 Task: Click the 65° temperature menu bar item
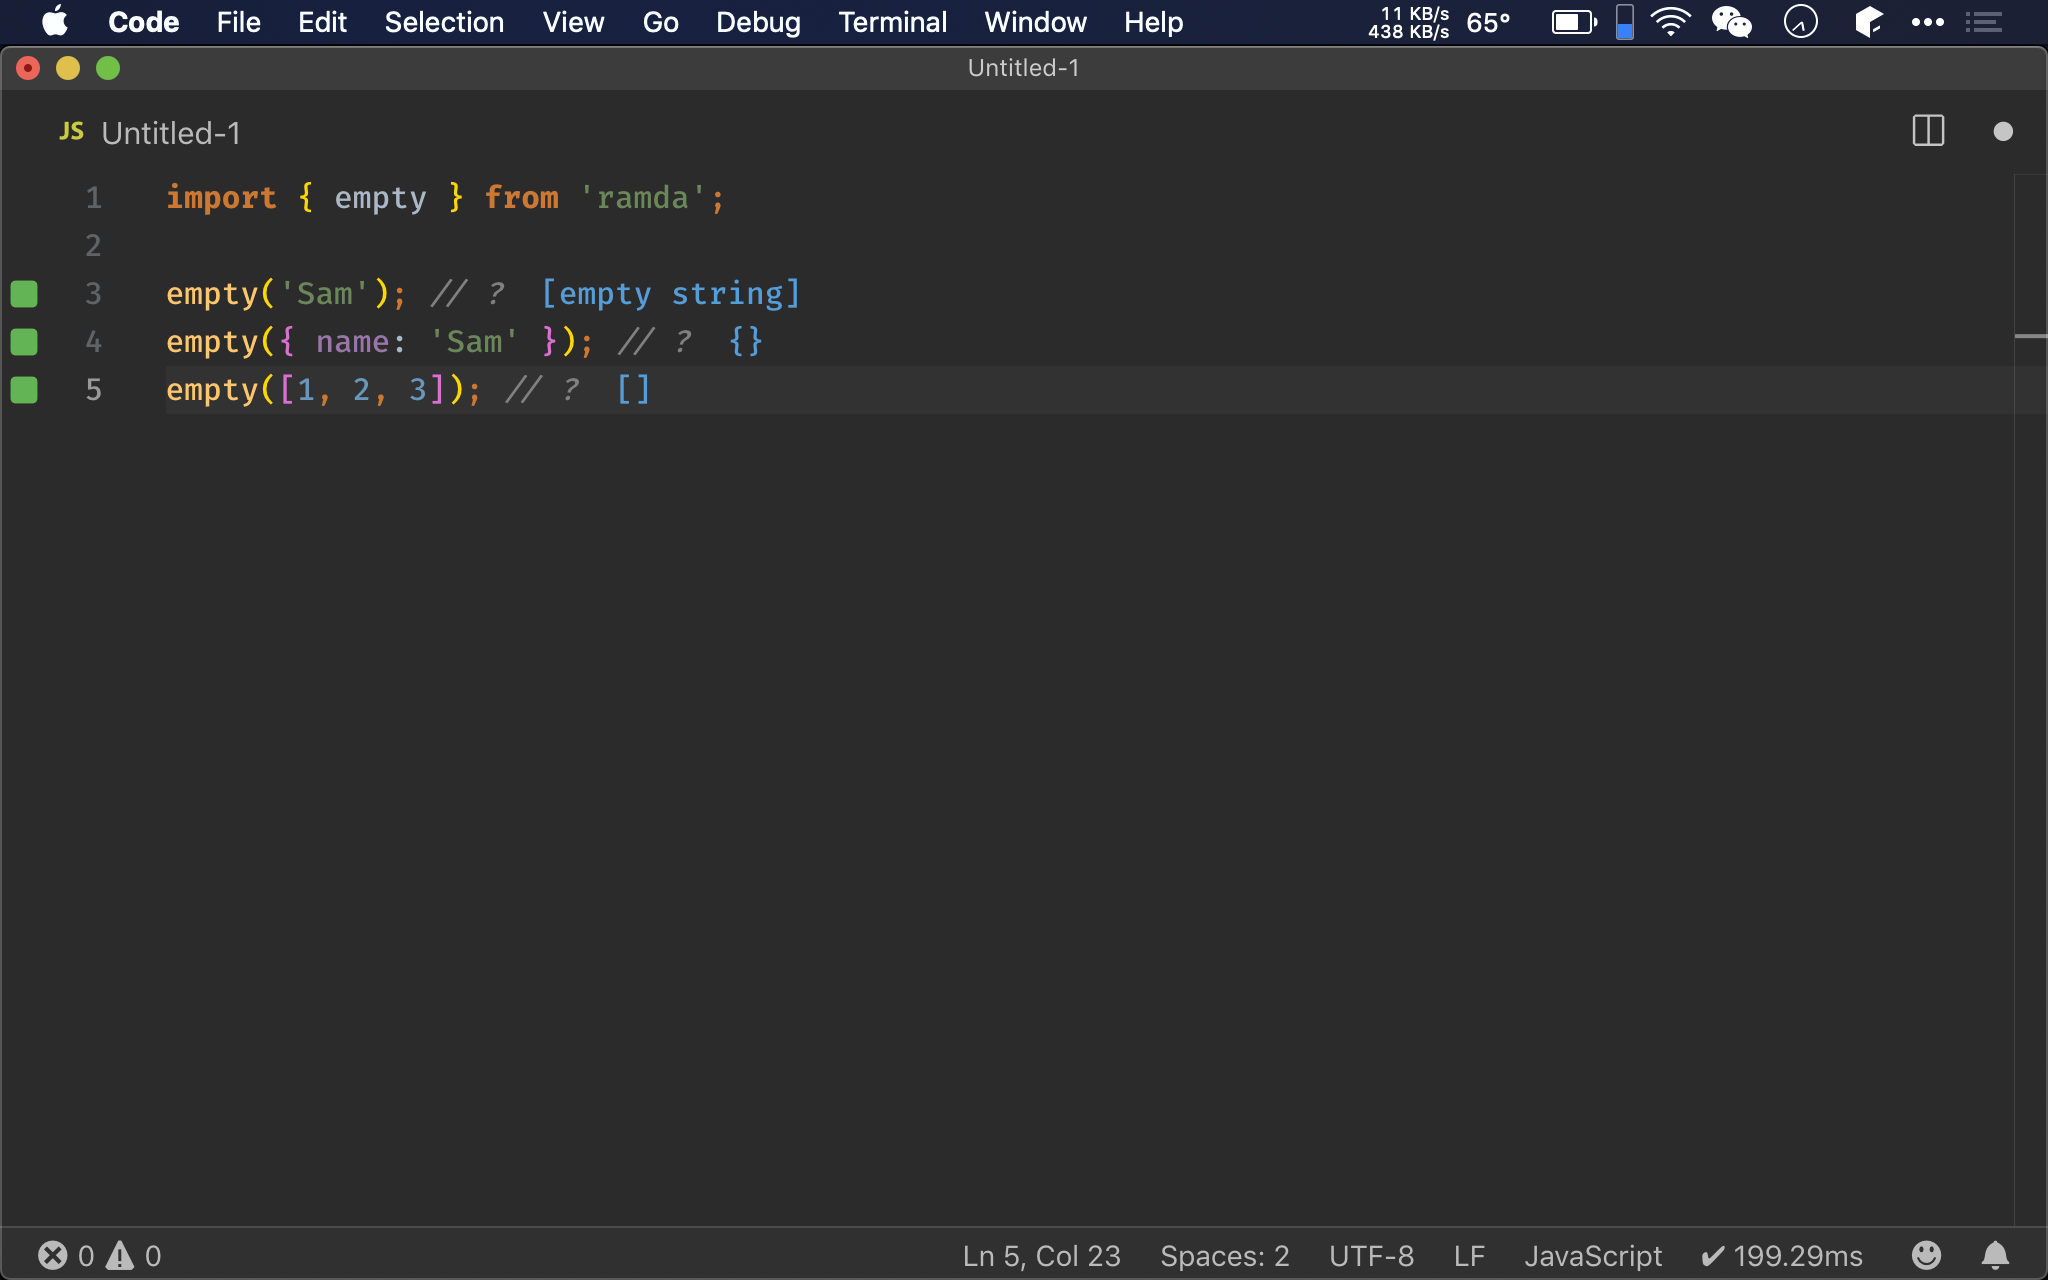point(1488,22)
